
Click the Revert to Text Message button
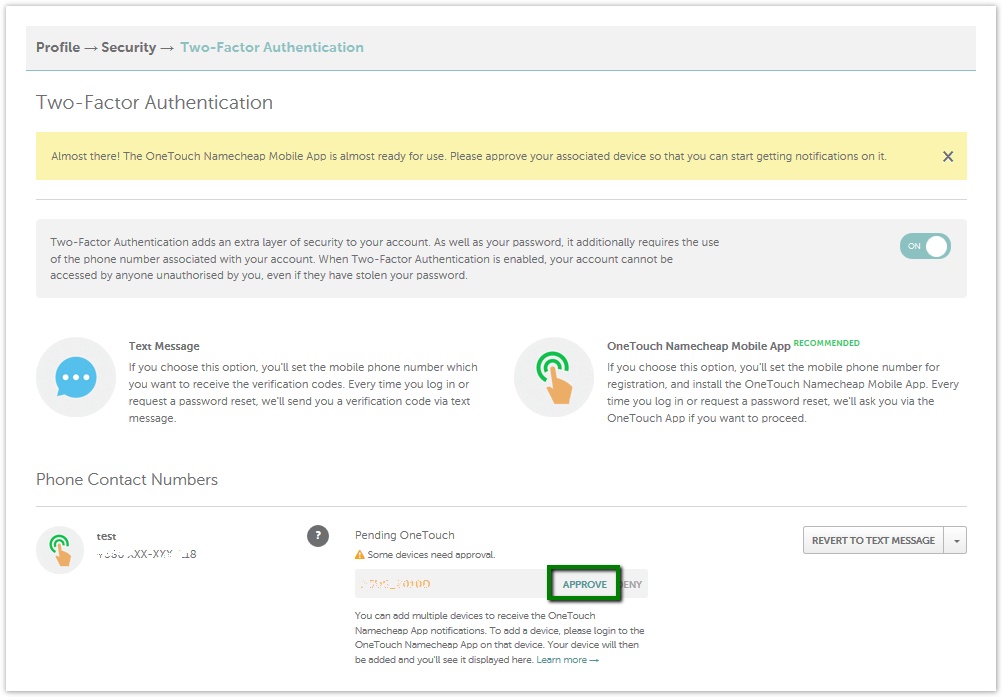click(873, 540)
